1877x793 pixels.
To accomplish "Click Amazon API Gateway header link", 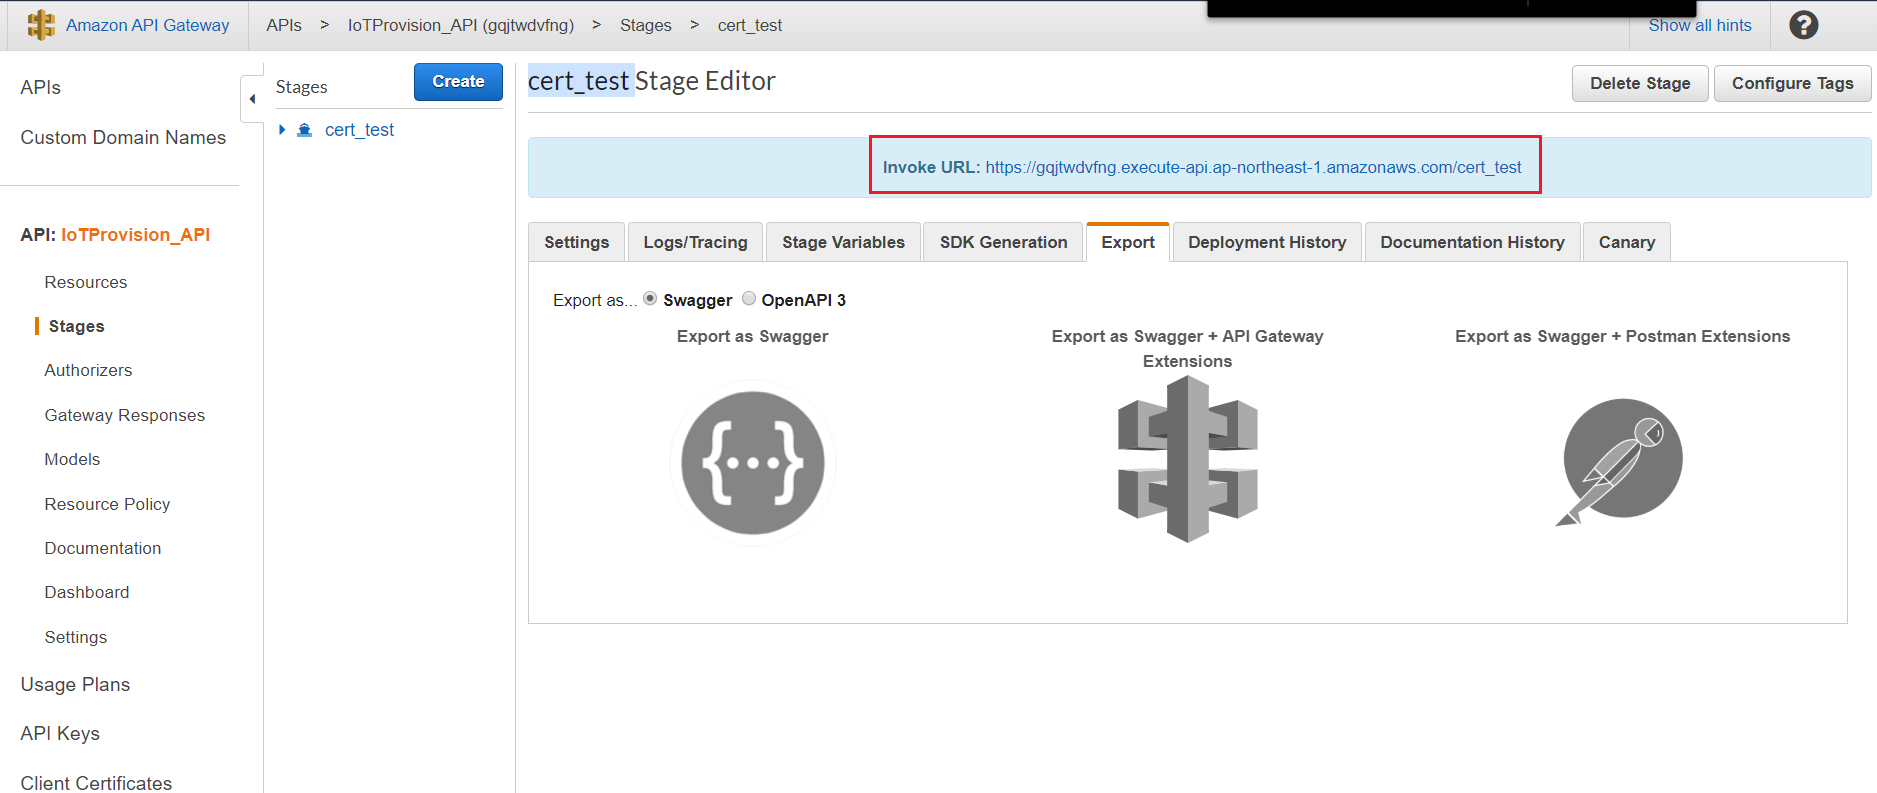I will 147,25.
